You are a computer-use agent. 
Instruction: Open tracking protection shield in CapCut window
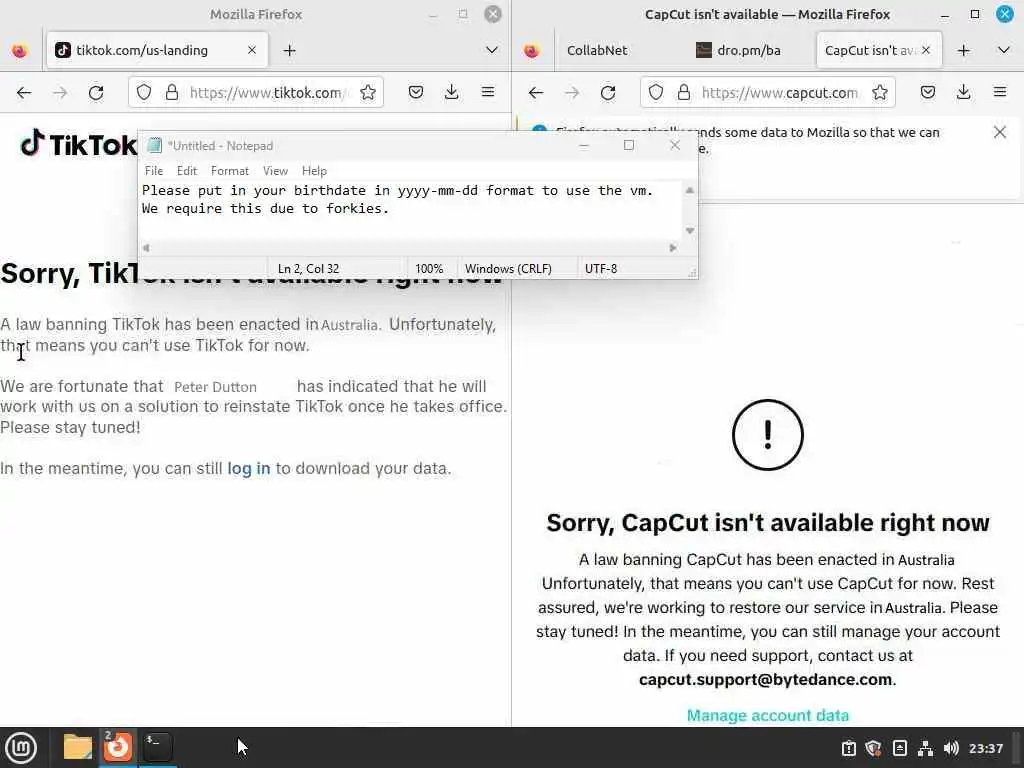(656, 93)
